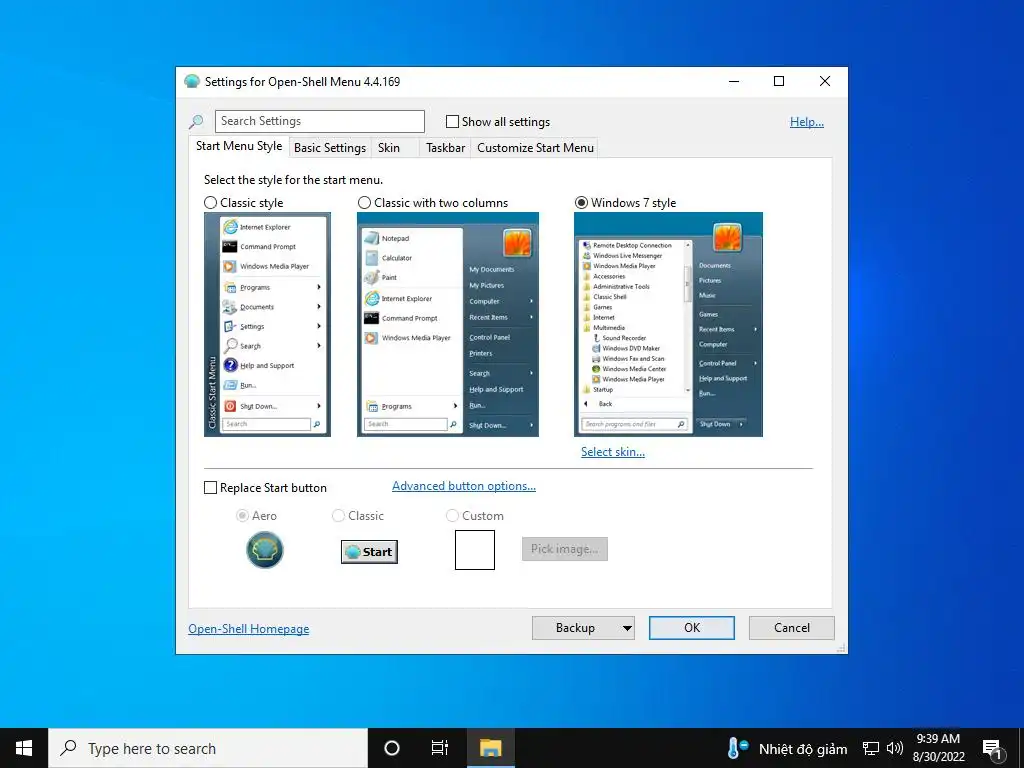Click the Select skin... link
The width and height of the screenshot is (1024, 768).
613,452
